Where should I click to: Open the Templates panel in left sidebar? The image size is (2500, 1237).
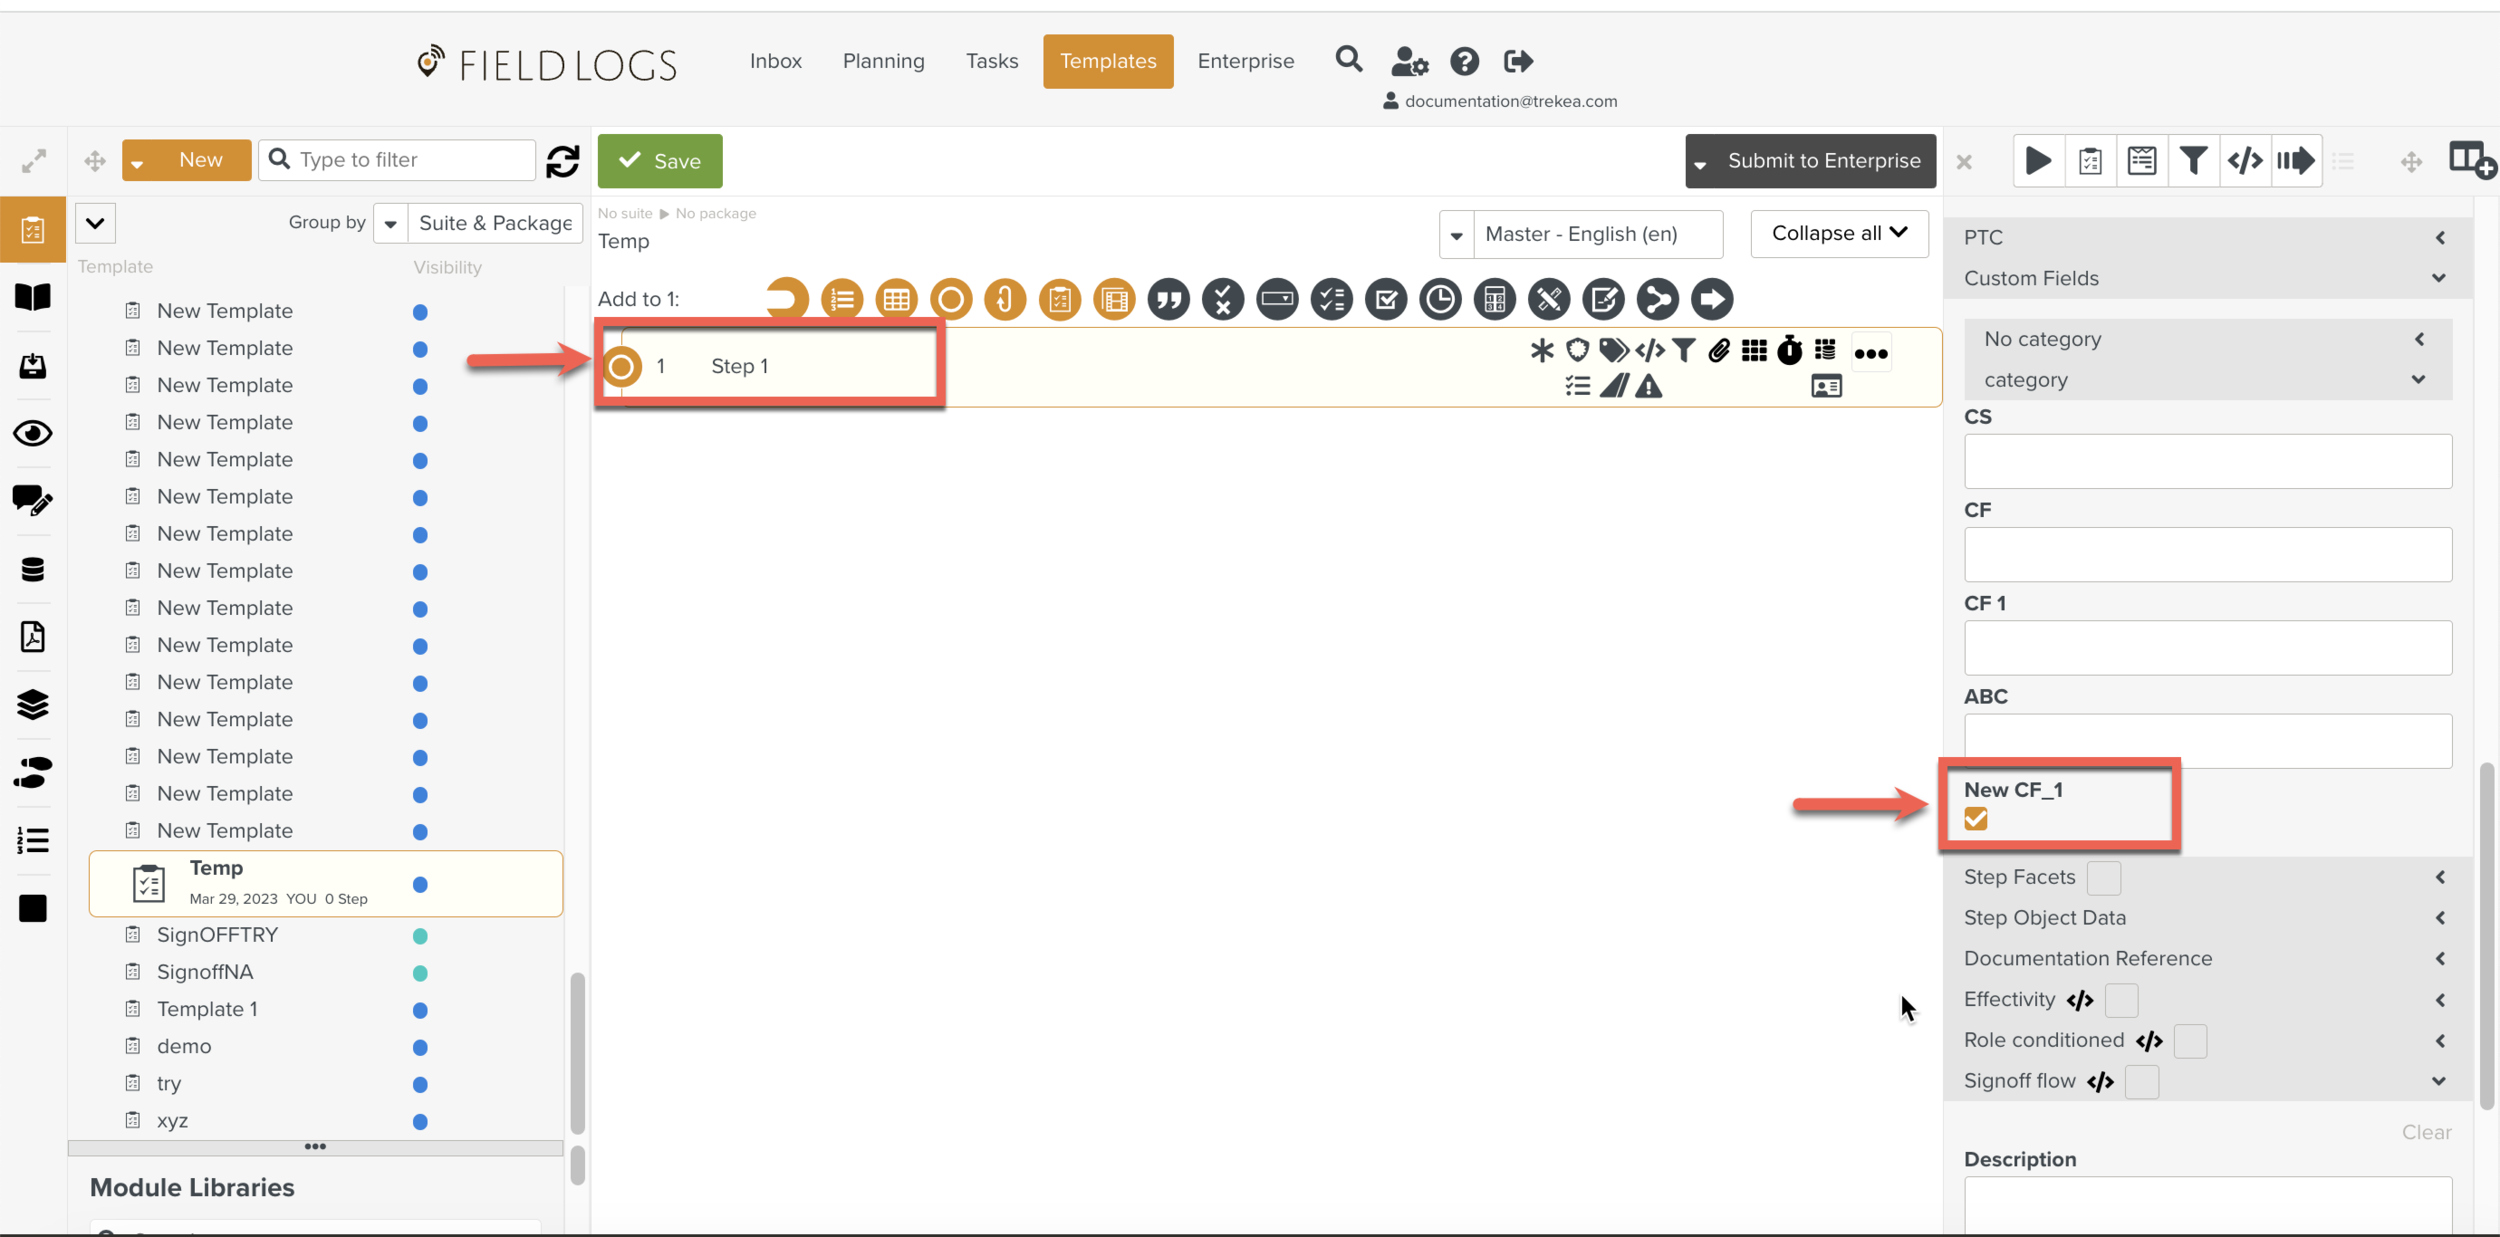pyautogui.click(x=32, y=228)
